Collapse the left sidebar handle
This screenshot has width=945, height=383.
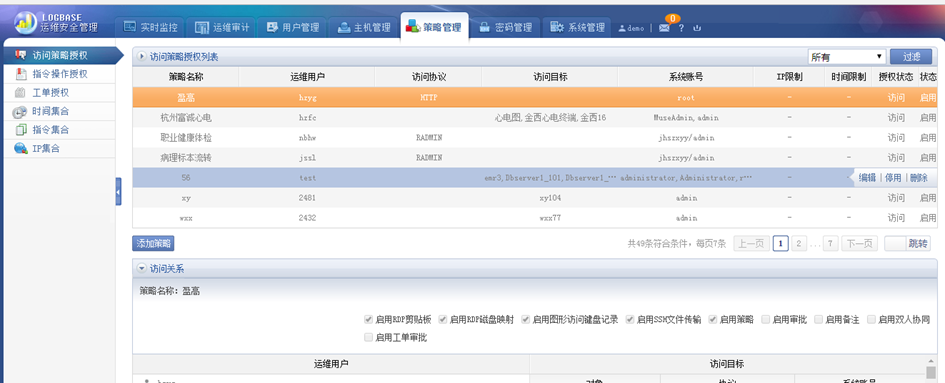tap(118, 191)
